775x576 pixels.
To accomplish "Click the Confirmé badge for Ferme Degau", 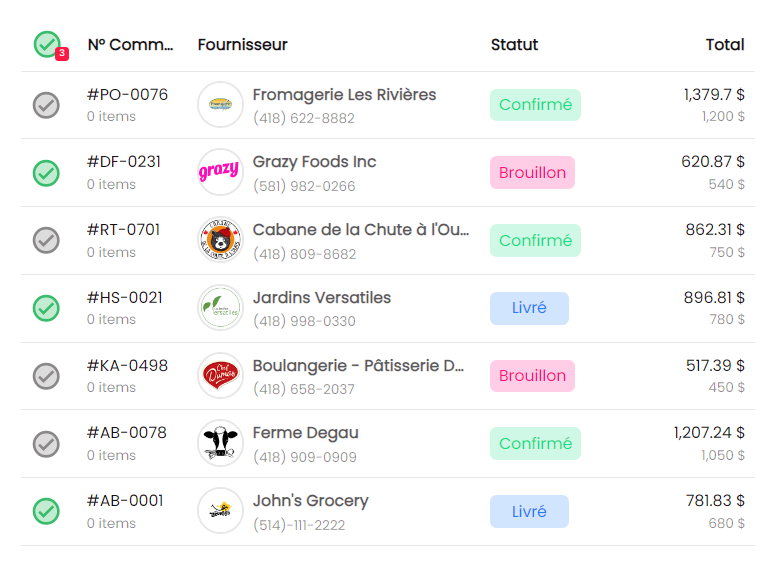I will (x=535, y=443).
